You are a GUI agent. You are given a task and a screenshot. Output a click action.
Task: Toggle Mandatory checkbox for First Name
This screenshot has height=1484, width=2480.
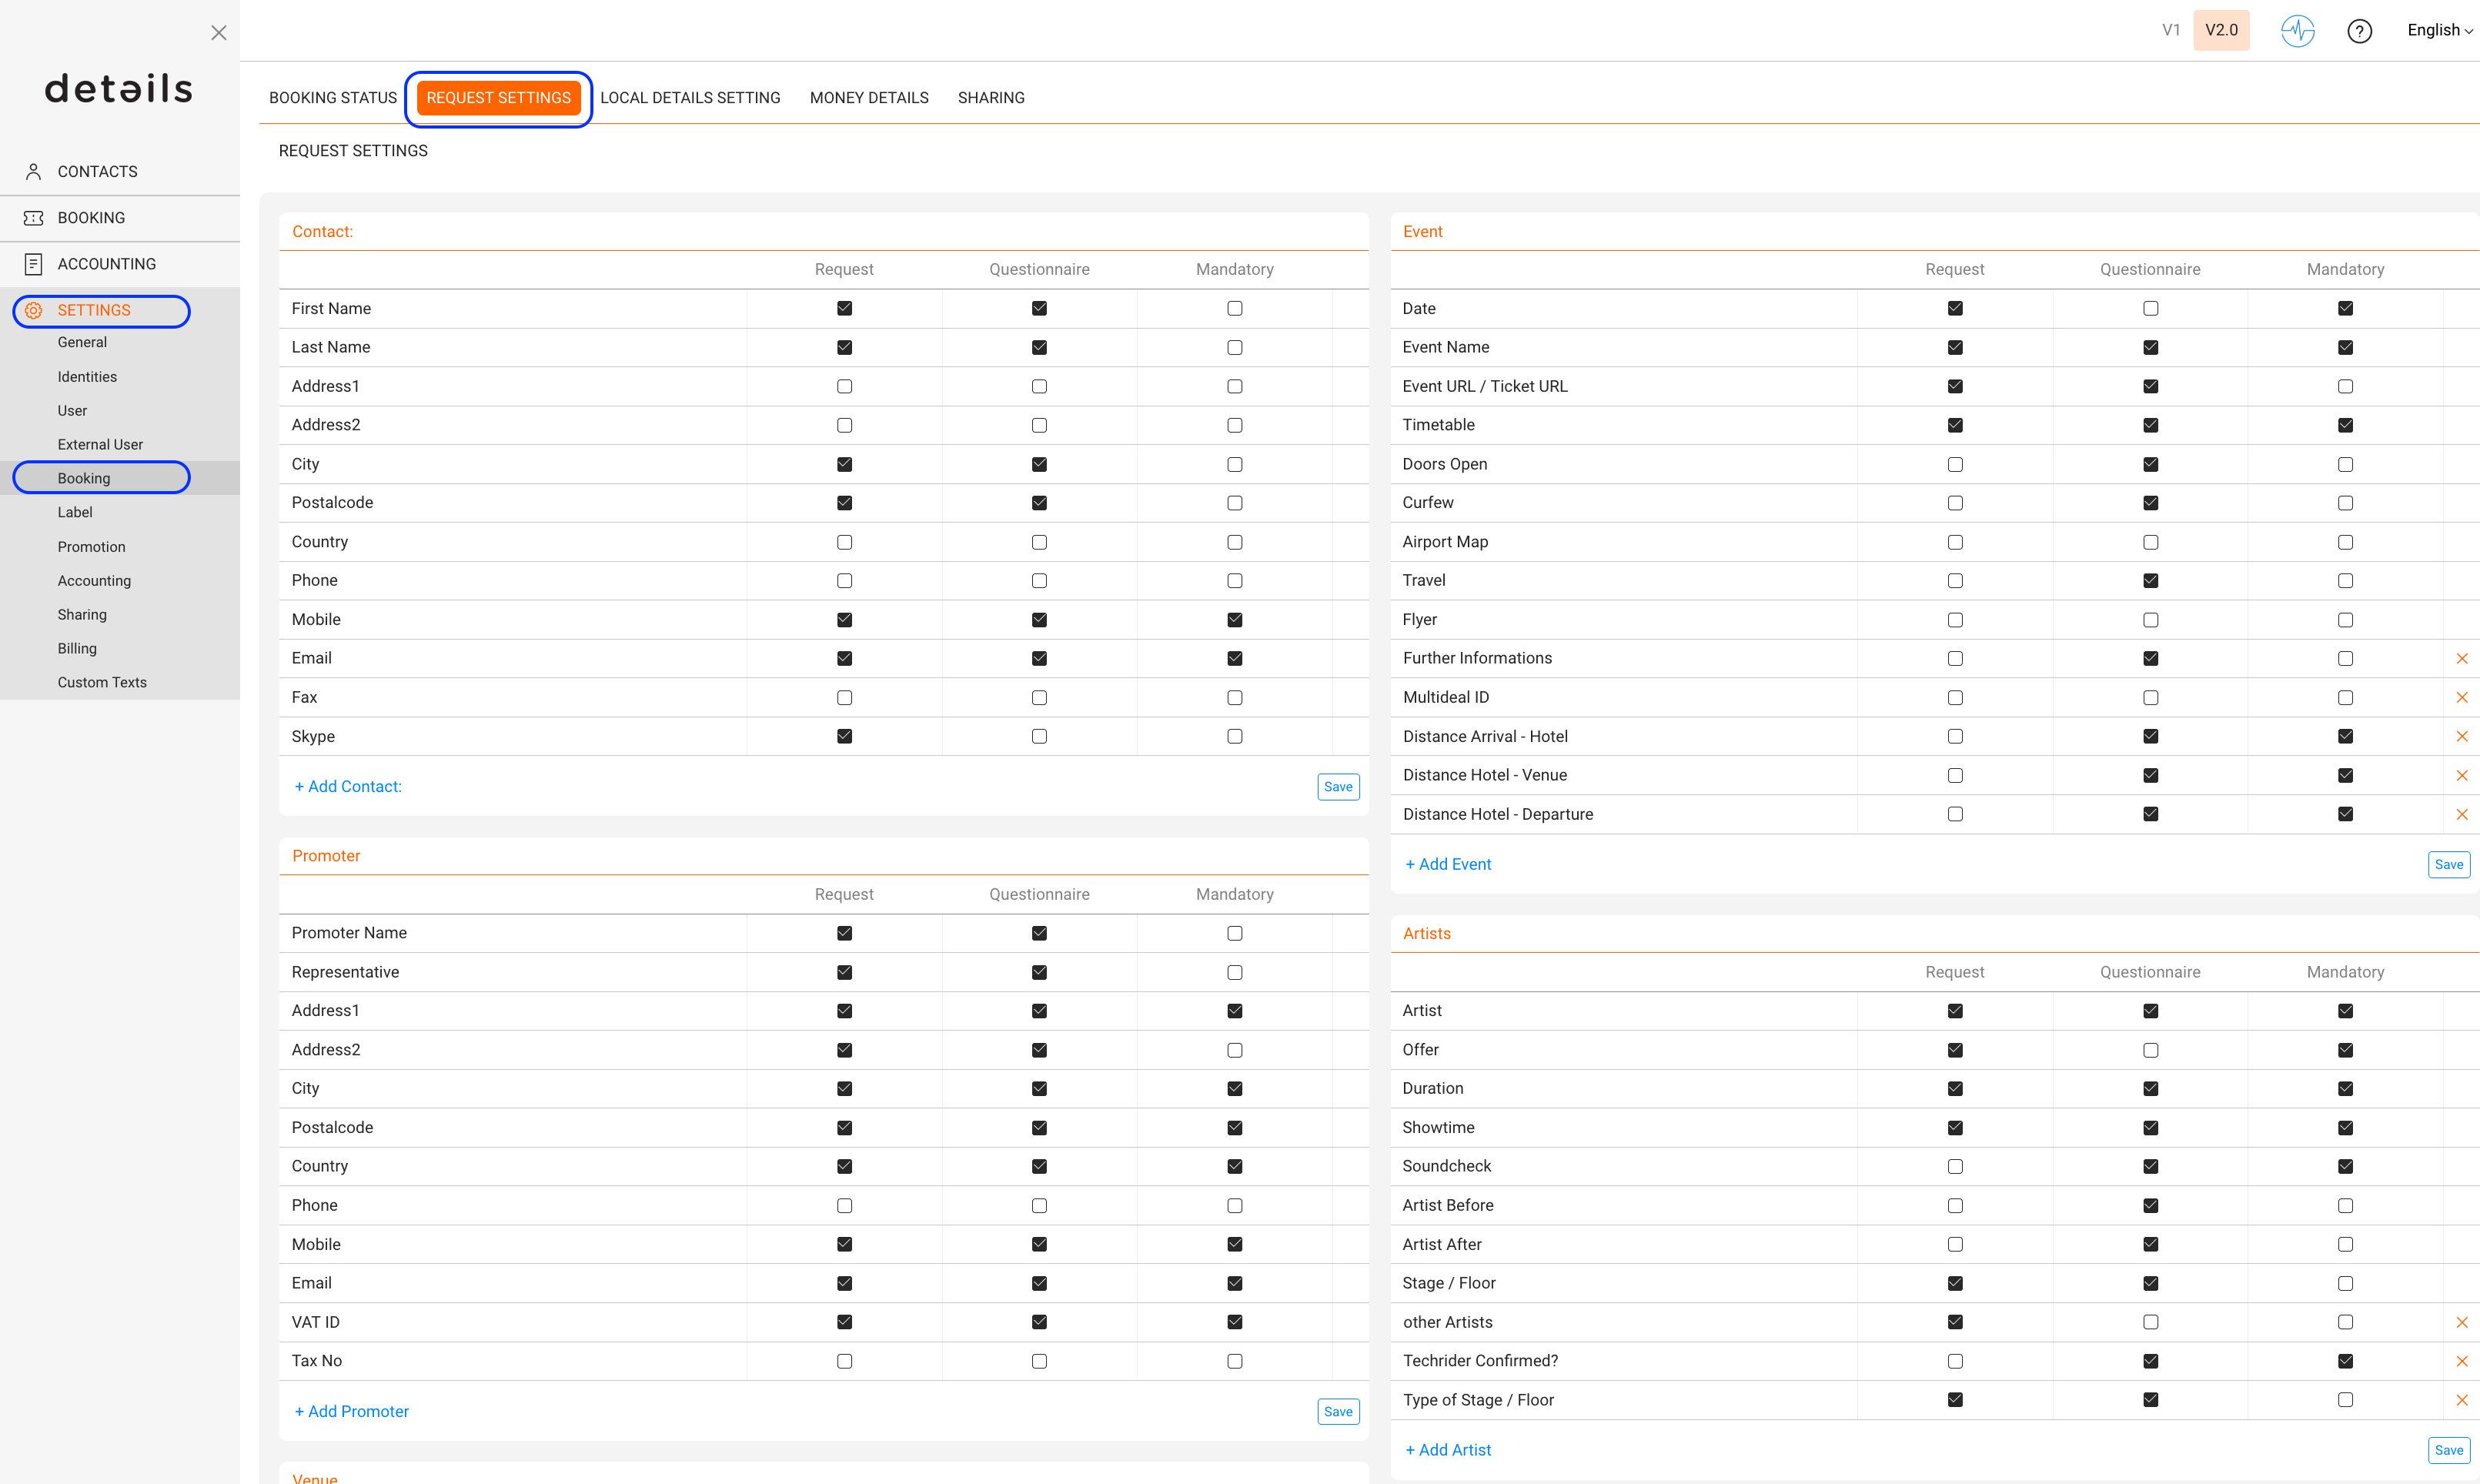pyautogui.click(x=1235, y=308)
